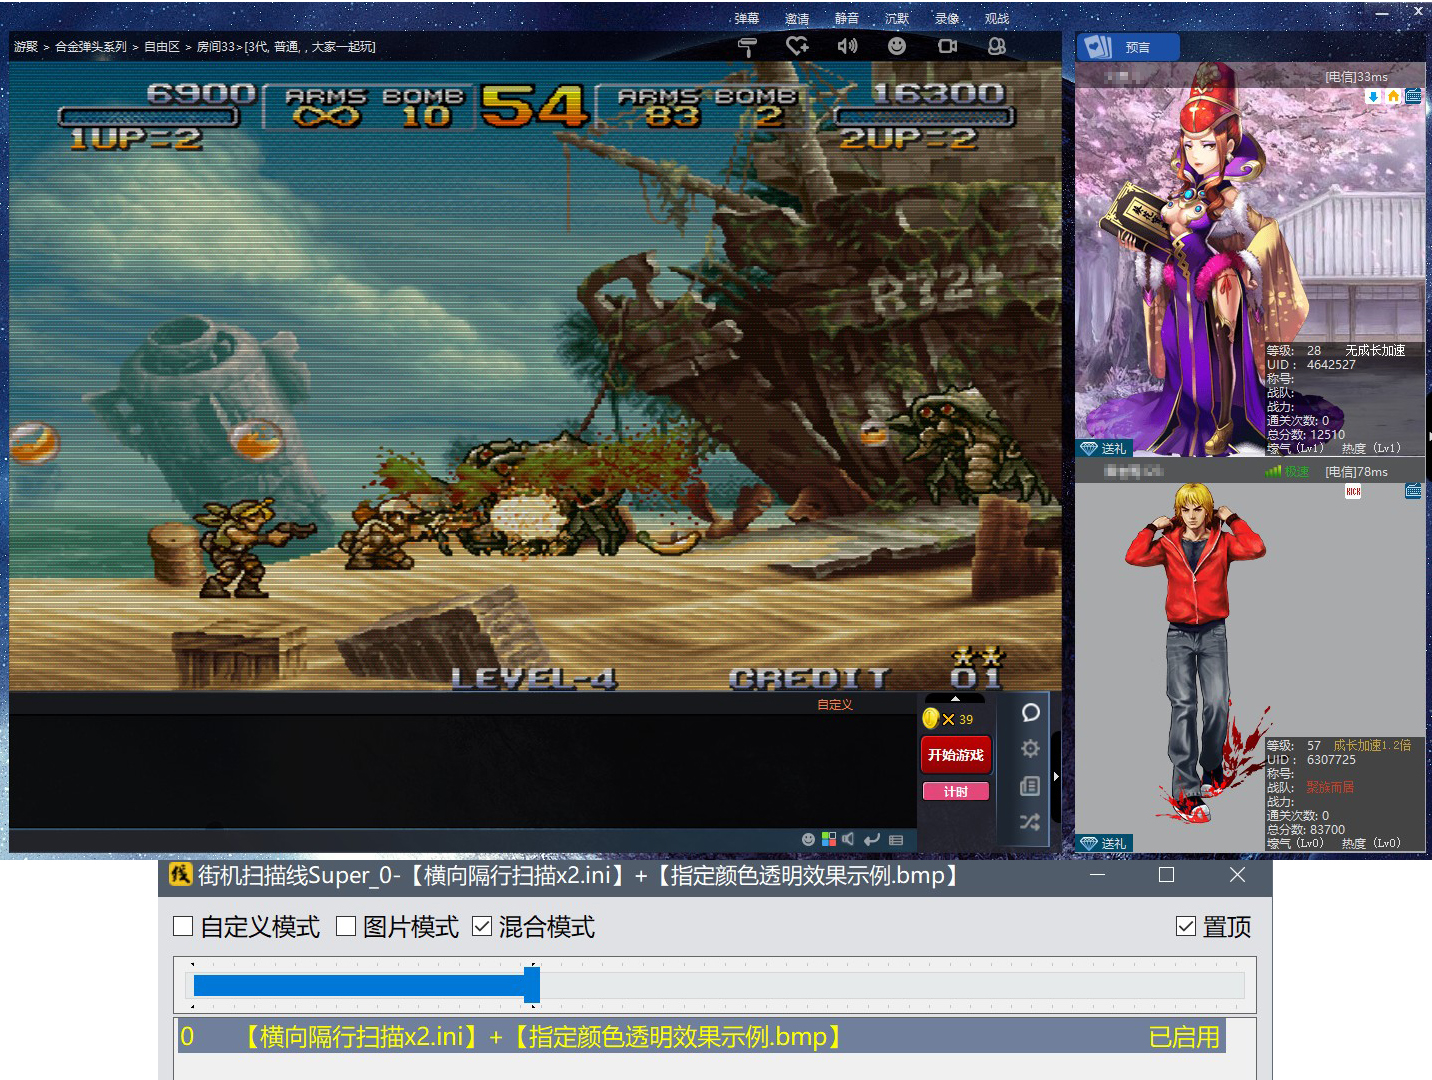Send gift to second player via 送礼

pos(1104,843)
